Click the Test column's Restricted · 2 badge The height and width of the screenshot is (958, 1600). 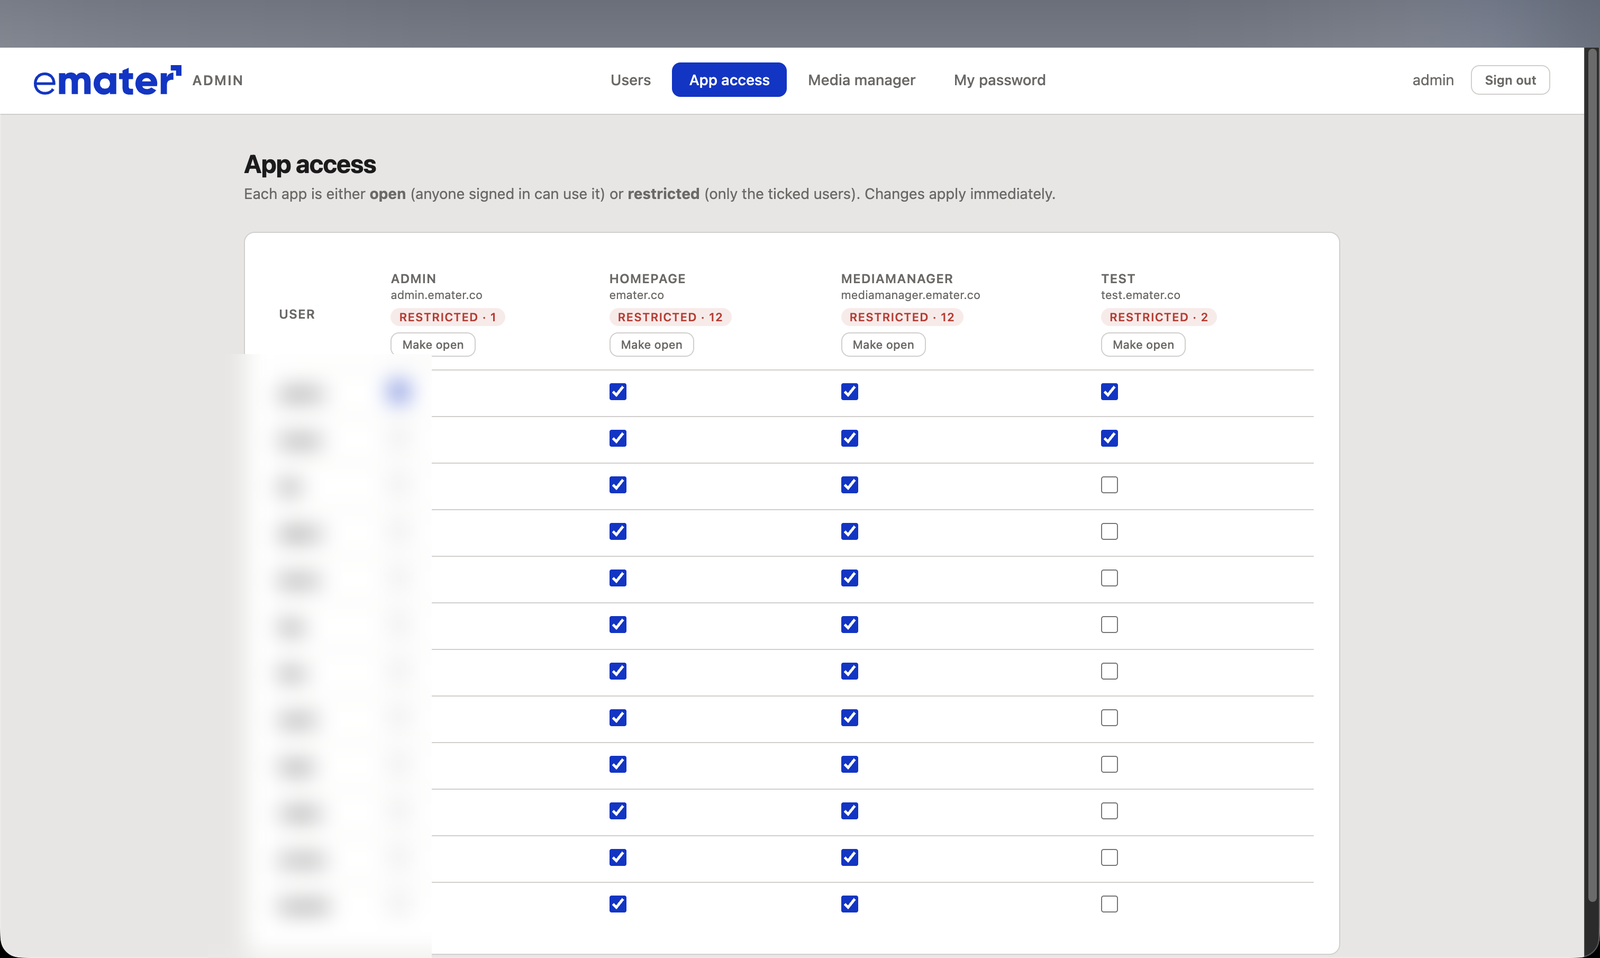pyautogui.click(x=1158, y=317)
